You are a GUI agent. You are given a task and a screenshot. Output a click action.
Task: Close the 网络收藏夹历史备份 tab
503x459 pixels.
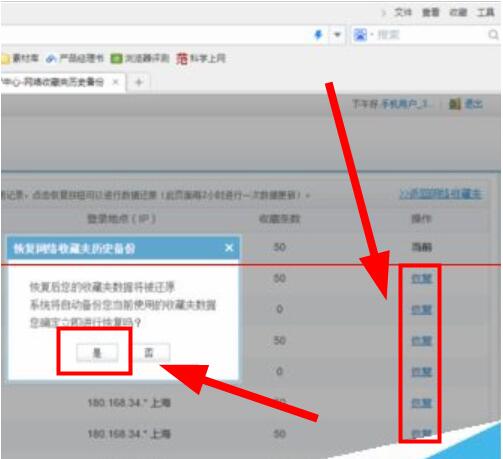coord(115,82)
